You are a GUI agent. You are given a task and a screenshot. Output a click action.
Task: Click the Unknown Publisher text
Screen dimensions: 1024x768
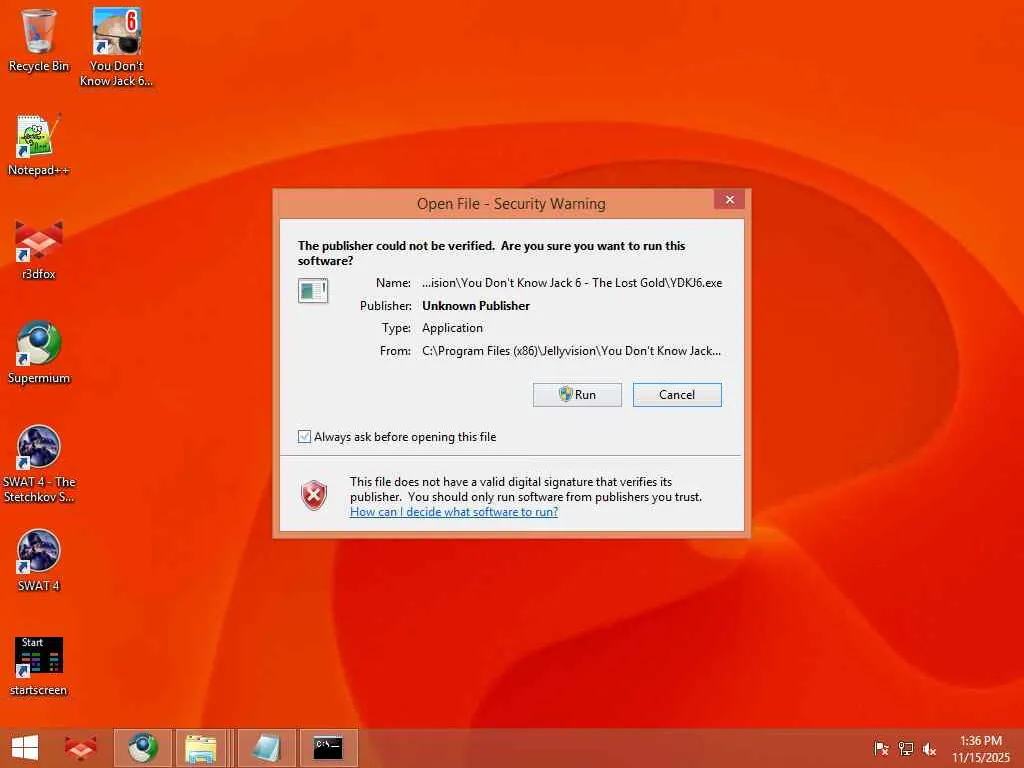pyautogui.click(x=476, y=306)
